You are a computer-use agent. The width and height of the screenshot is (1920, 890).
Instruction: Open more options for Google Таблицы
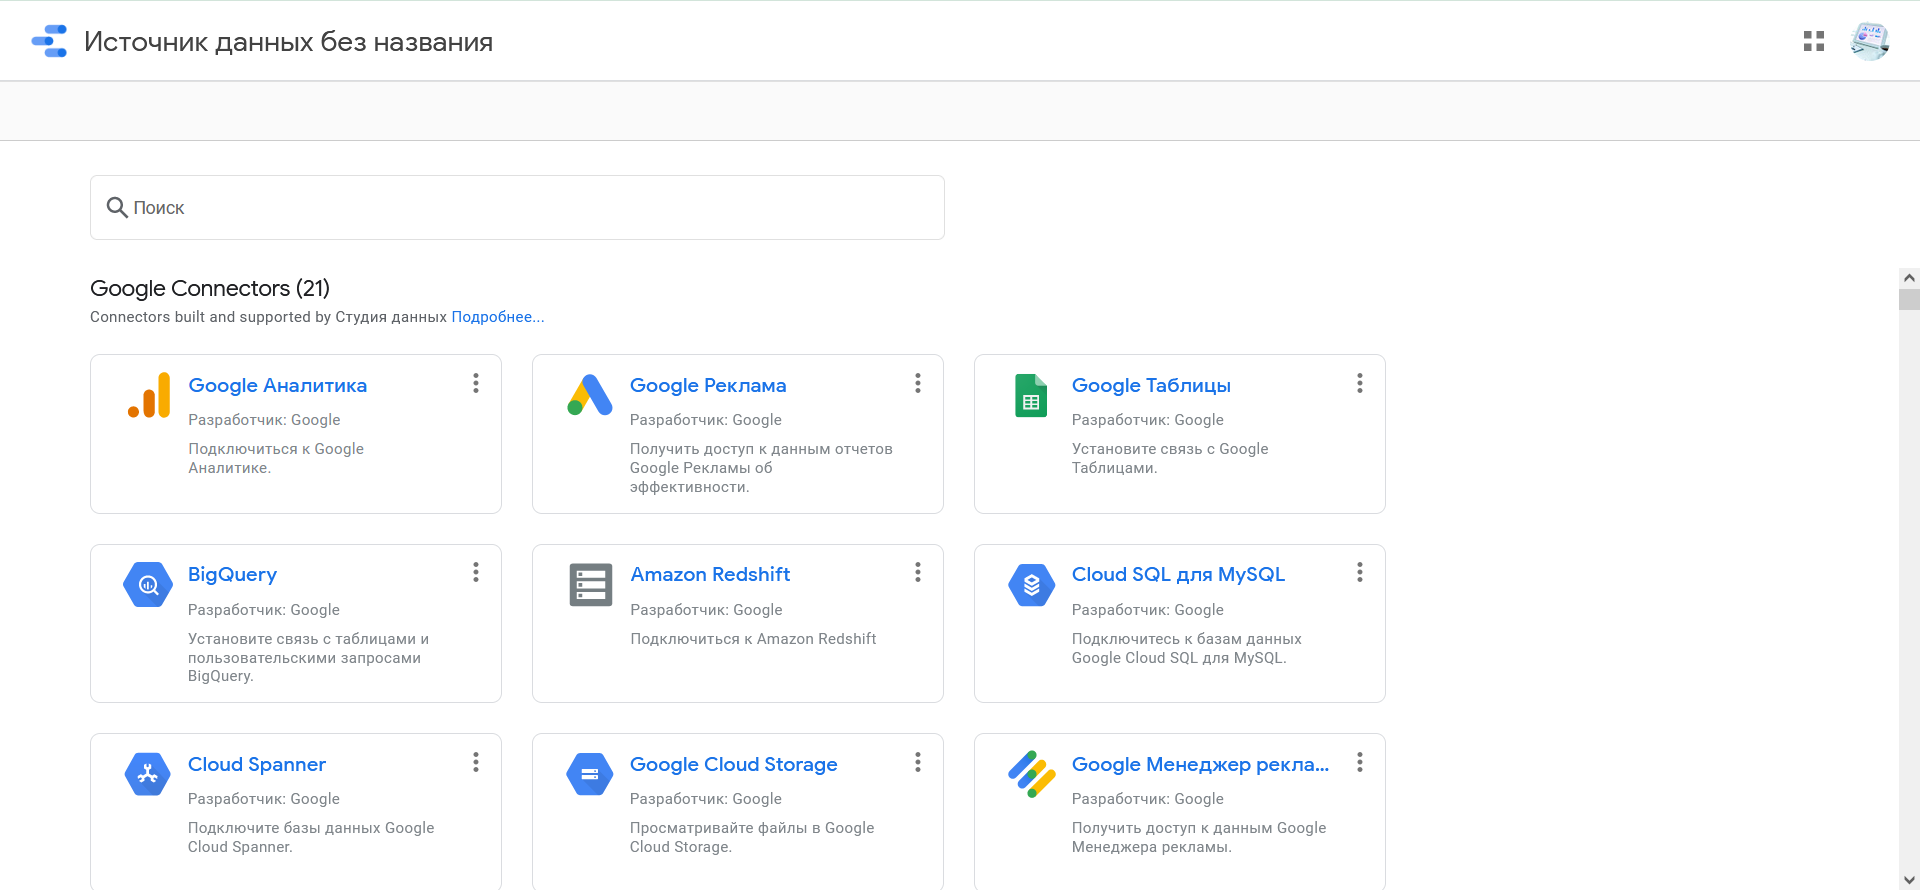tap(1360, 383)
